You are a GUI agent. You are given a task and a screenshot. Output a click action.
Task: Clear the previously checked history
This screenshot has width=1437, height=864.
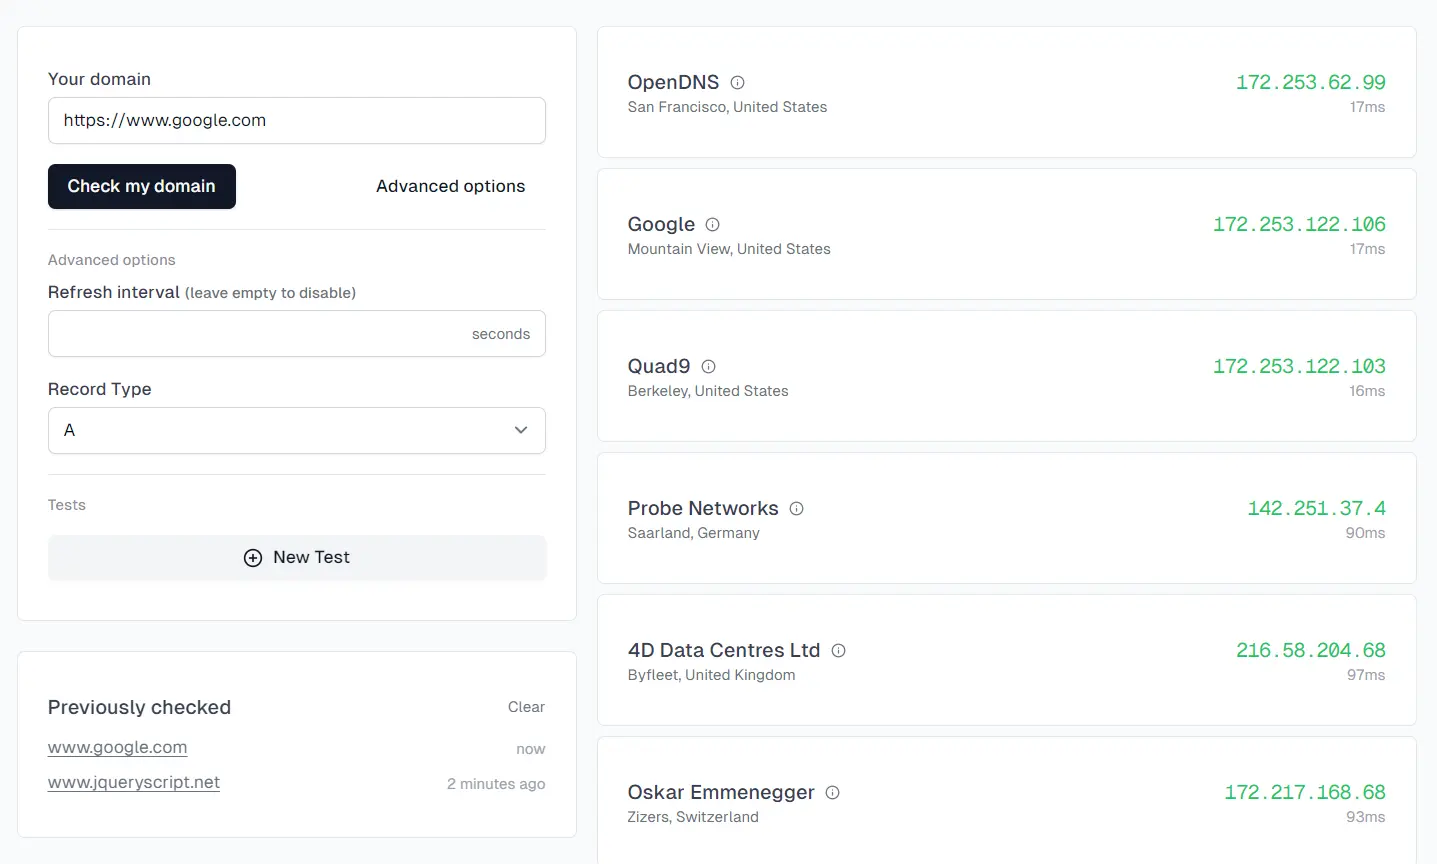tap(526, 707)
